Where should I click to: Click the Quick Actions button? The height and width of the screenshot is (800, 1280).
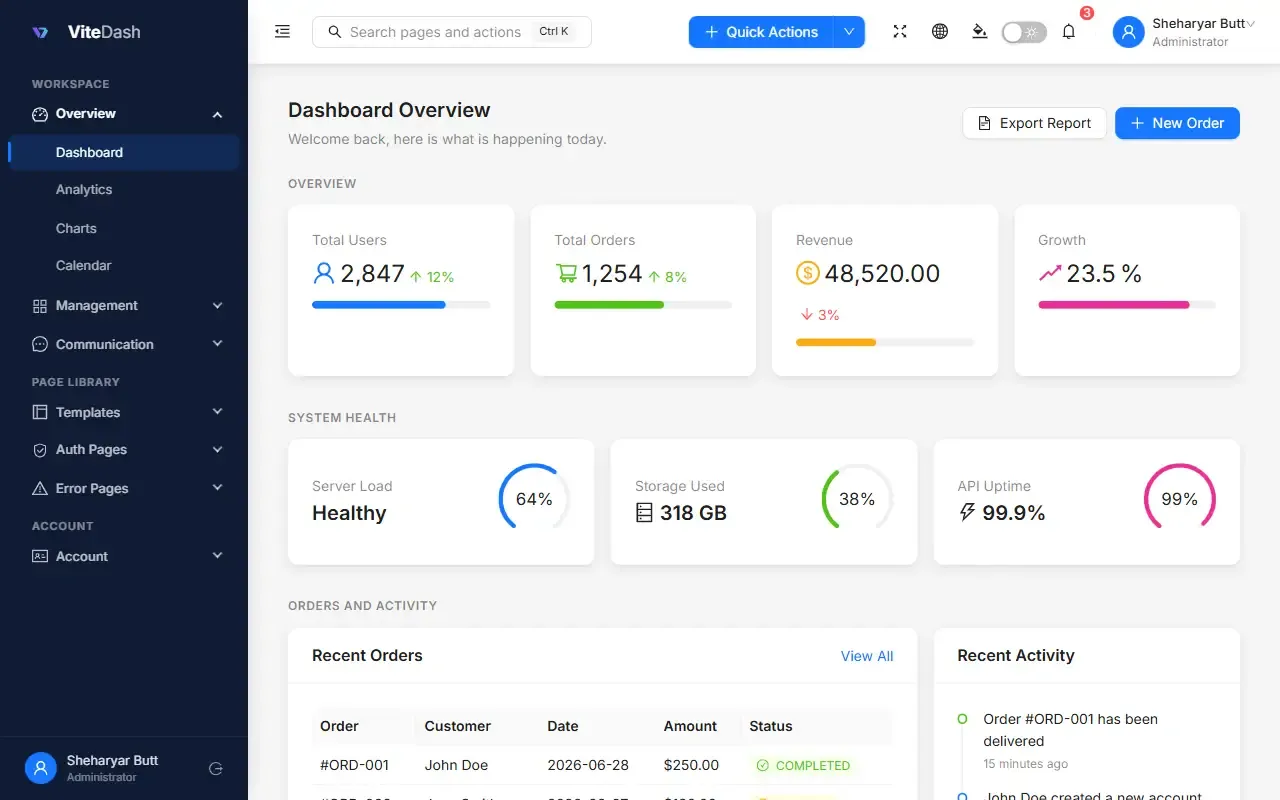pyautogui.click(x=761, y=32)
